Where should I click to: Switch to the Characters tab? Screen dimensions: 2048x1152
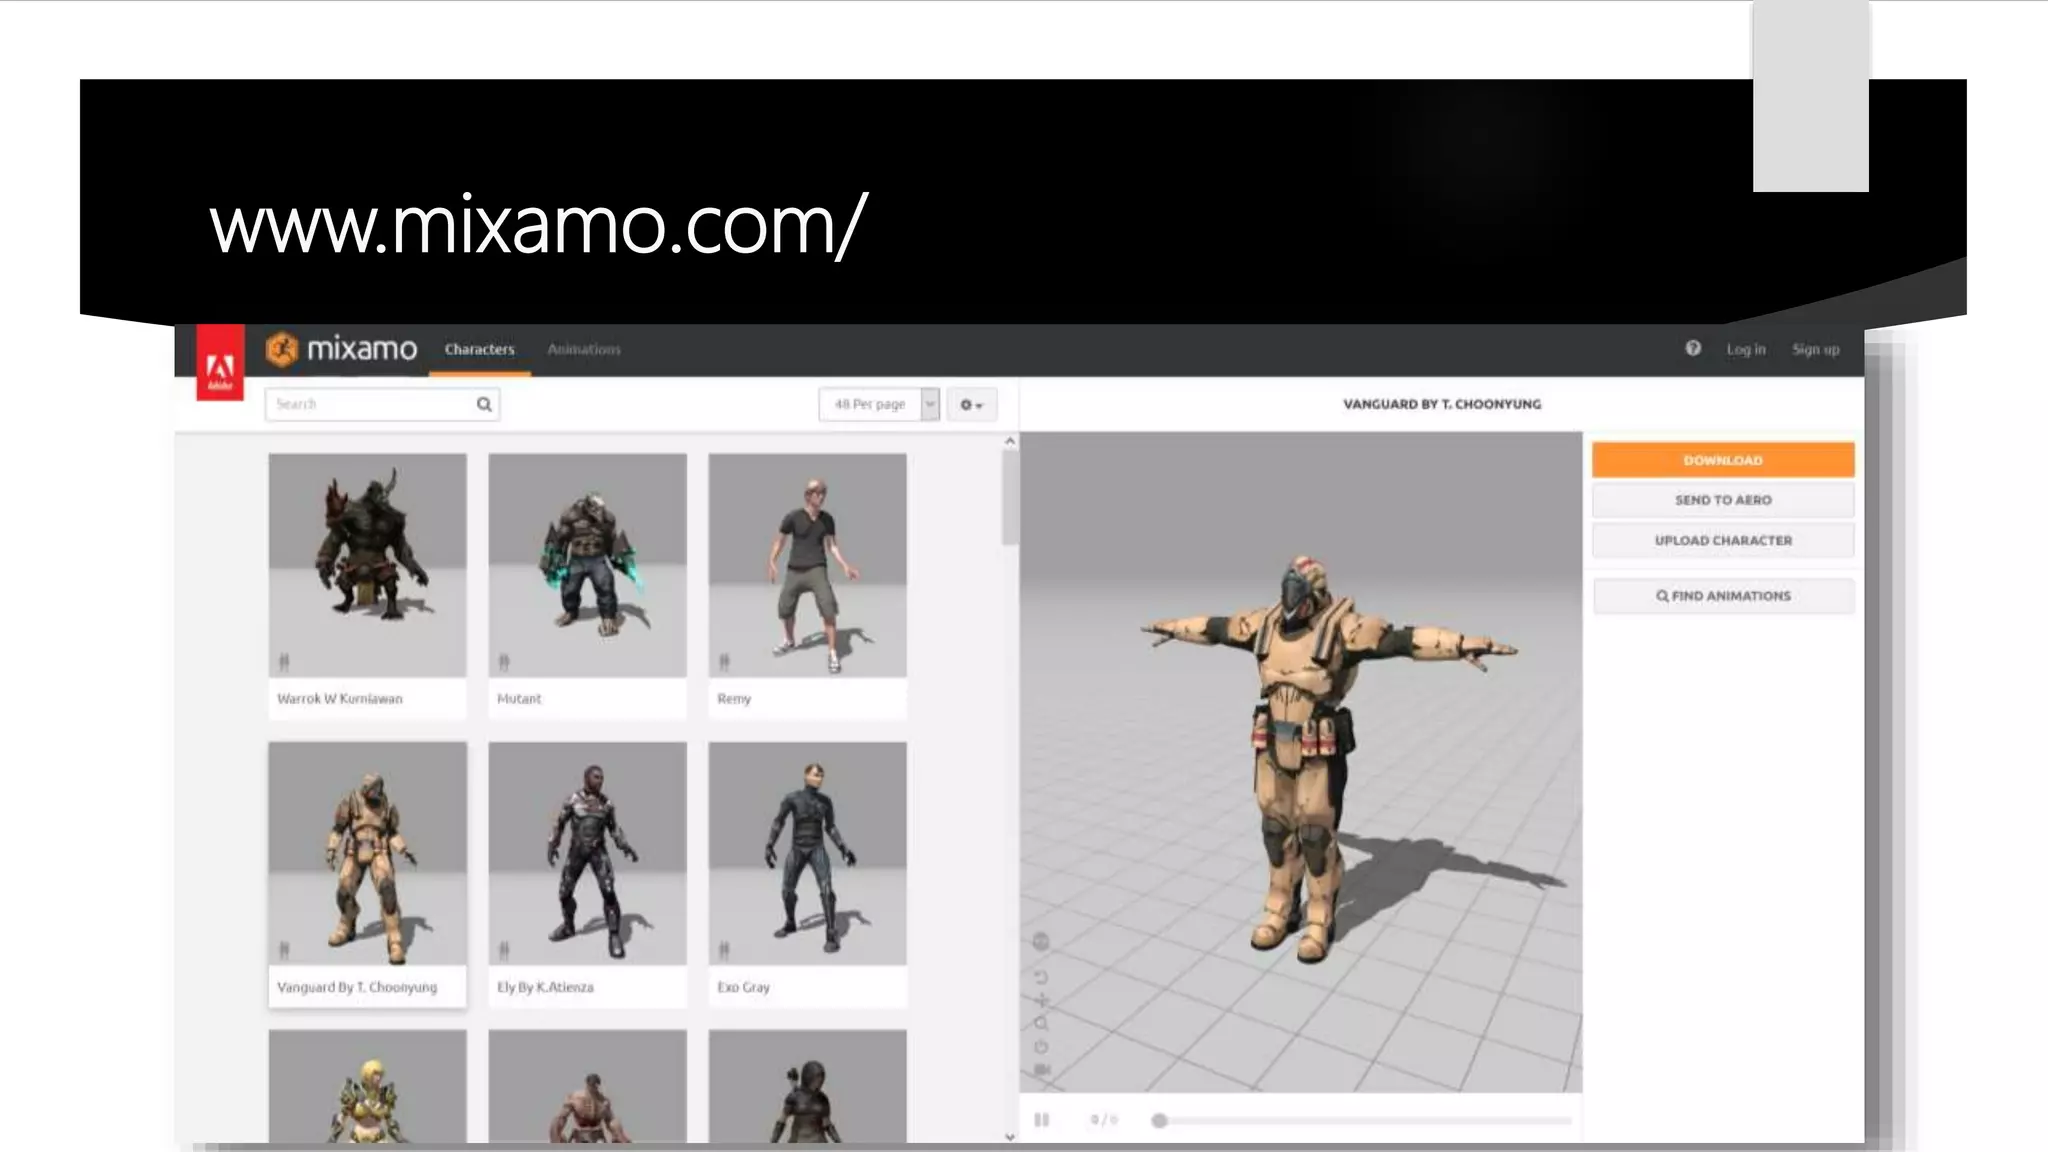point(479,349)
